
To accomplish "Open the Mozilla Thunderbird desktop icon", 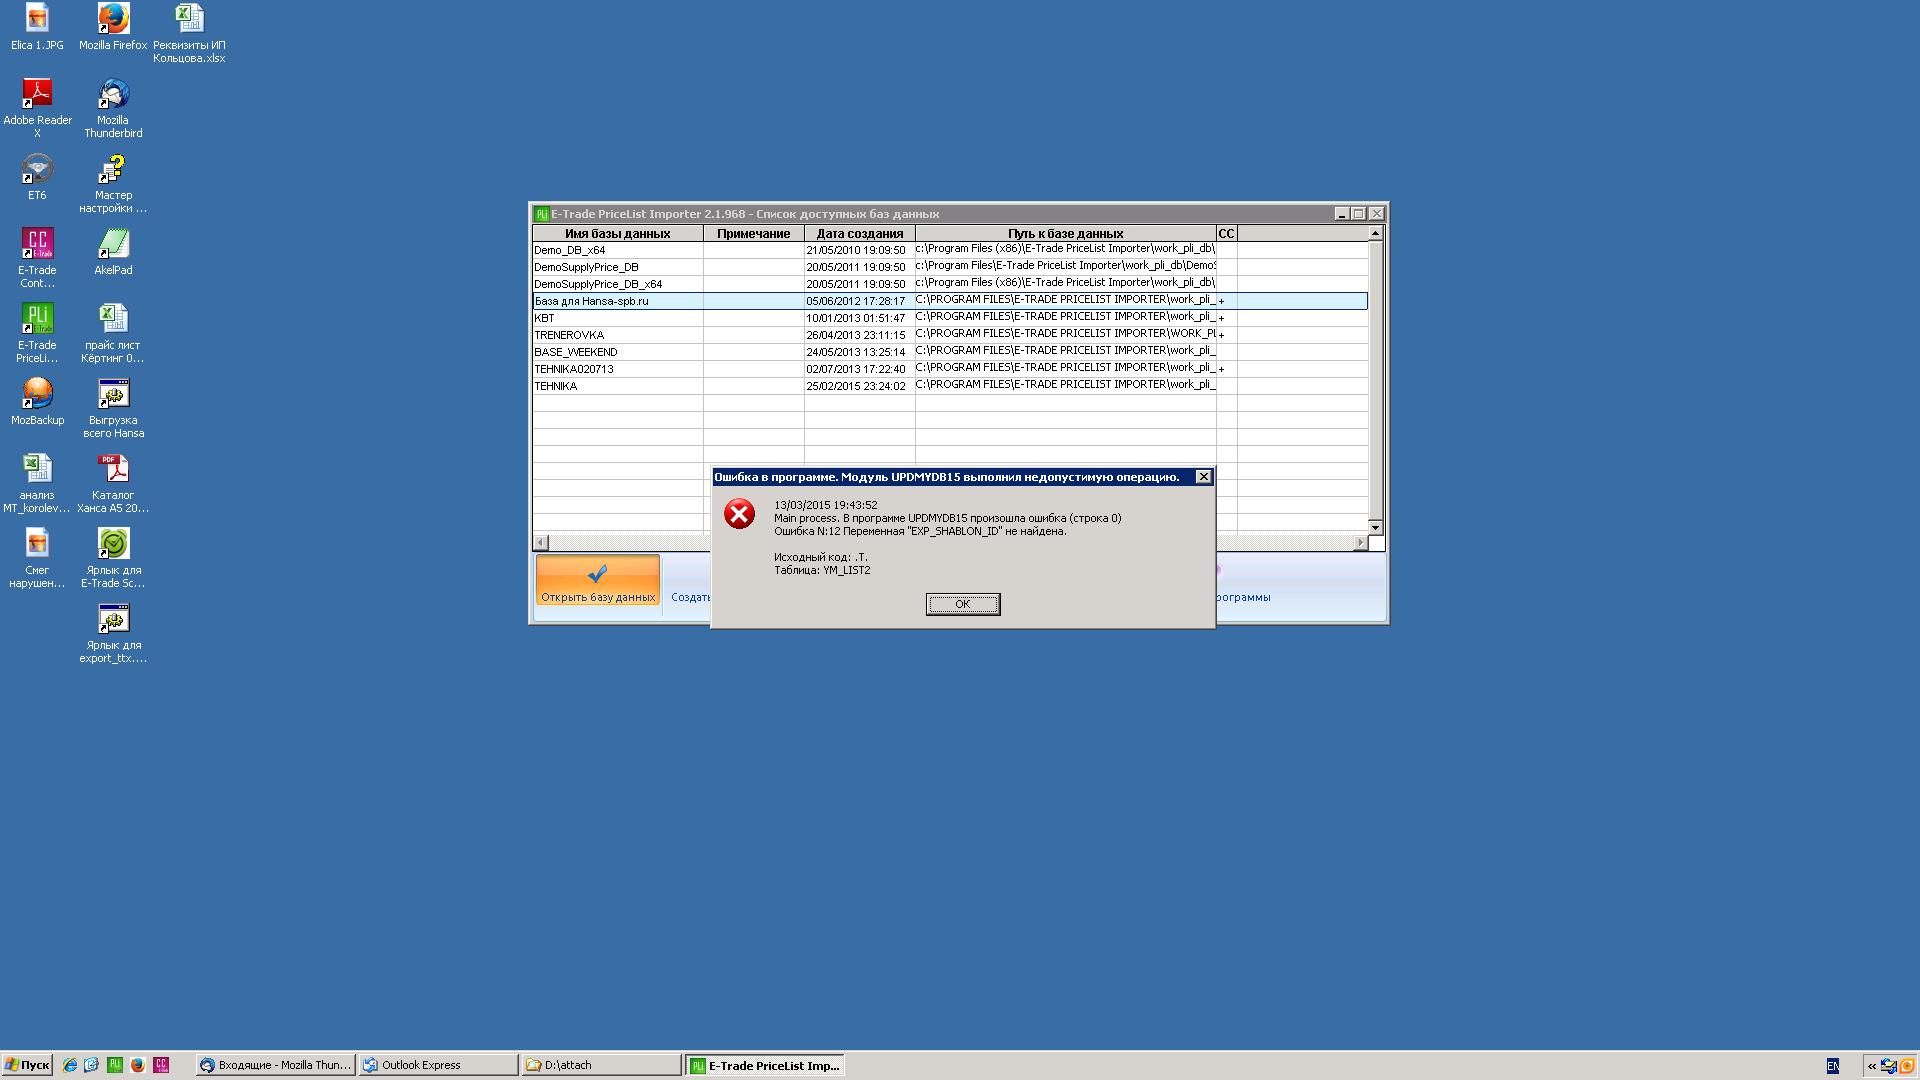I will coord(113,108).
